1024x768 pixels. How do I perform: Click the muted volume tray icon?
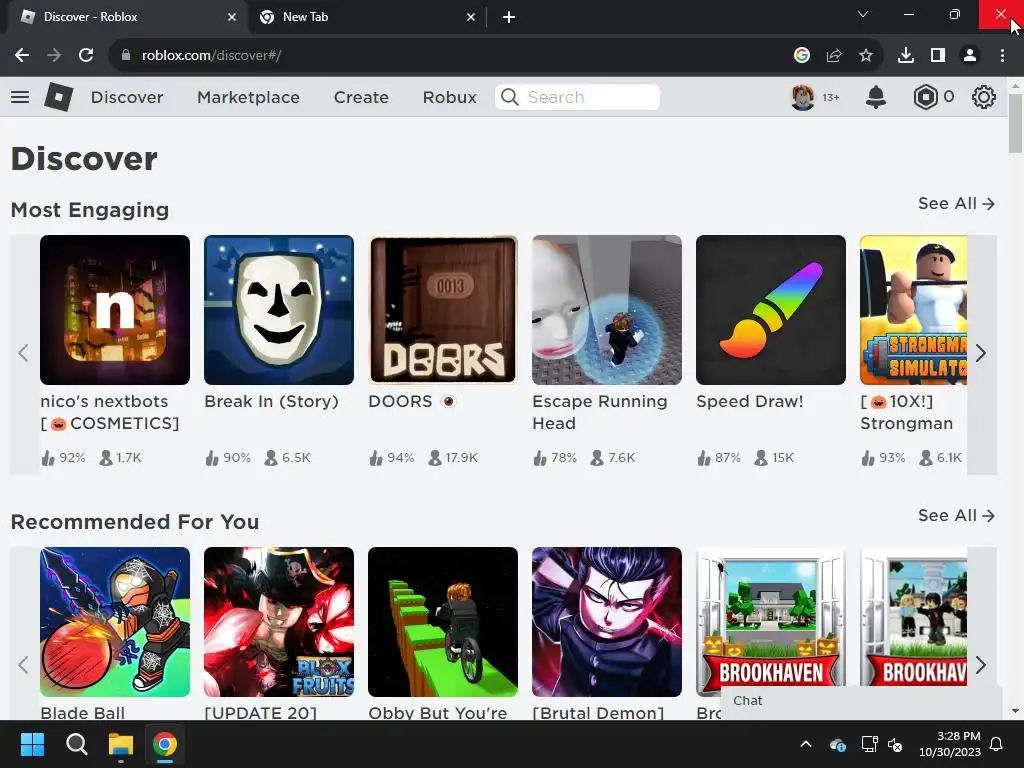[895, 744]
